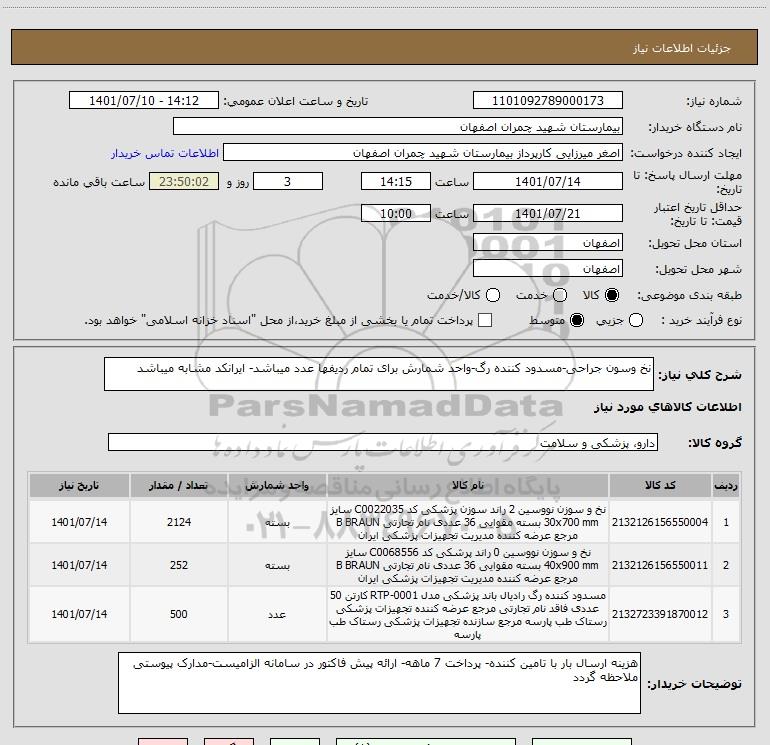Choose the متوسط purchase type radio
Viewport: 770px width, 745px height.
click(x=577, y=320)
